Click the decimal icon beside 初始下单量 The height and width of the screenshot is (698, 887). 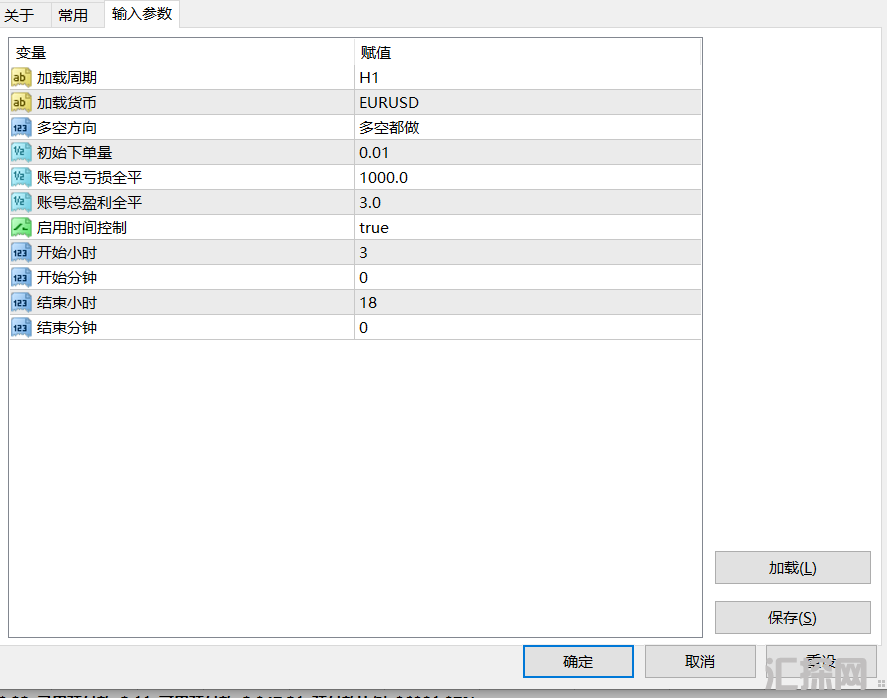click(x=21, y=152)
